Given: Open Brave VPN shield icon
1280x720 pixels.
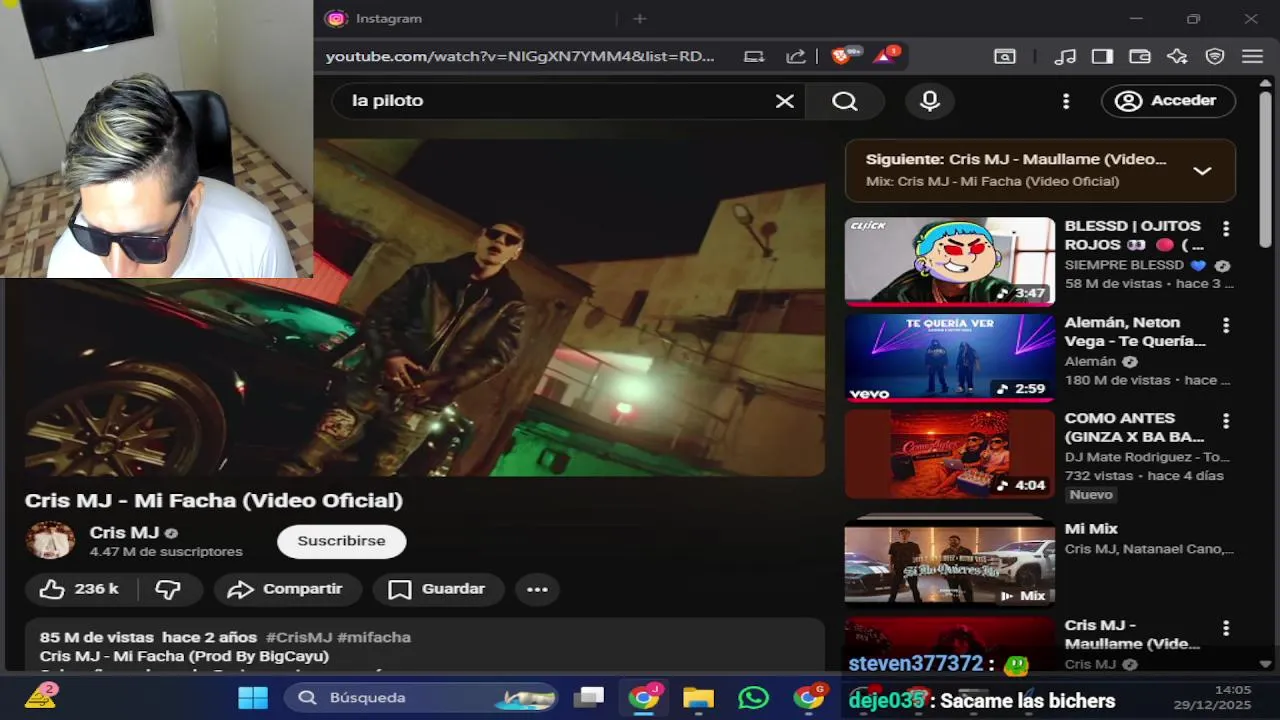Looking at the screenshot, I should [1215, 57].
